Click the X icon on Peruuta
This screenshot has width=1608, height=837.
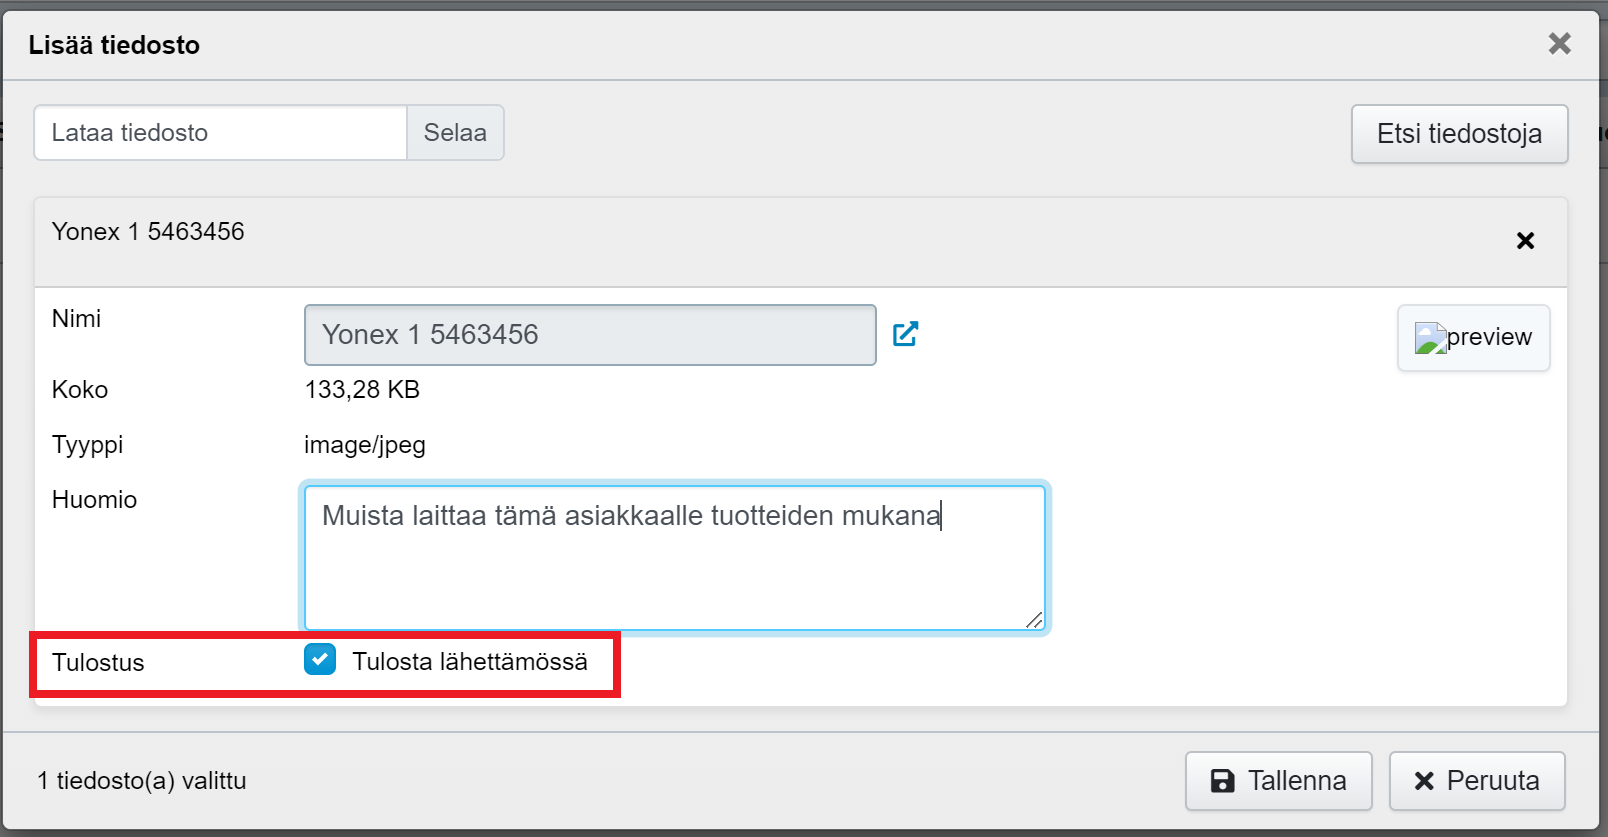1424,781
